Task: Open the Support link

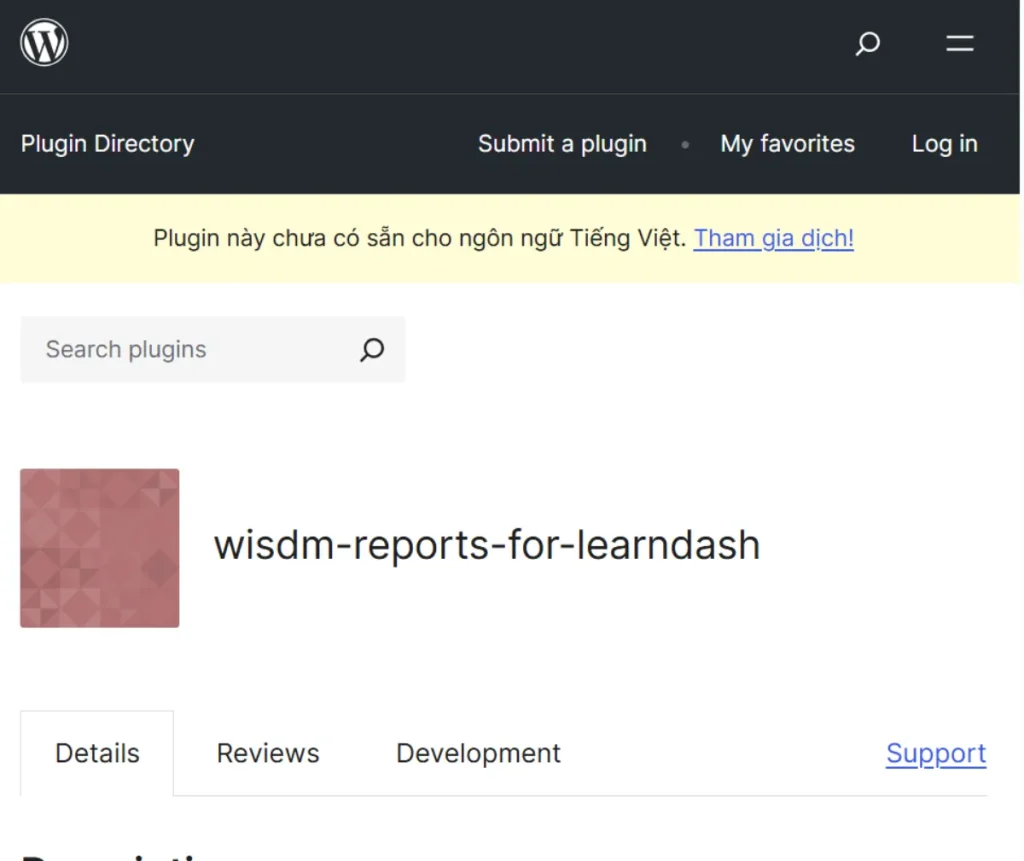Action: point(936,753)
